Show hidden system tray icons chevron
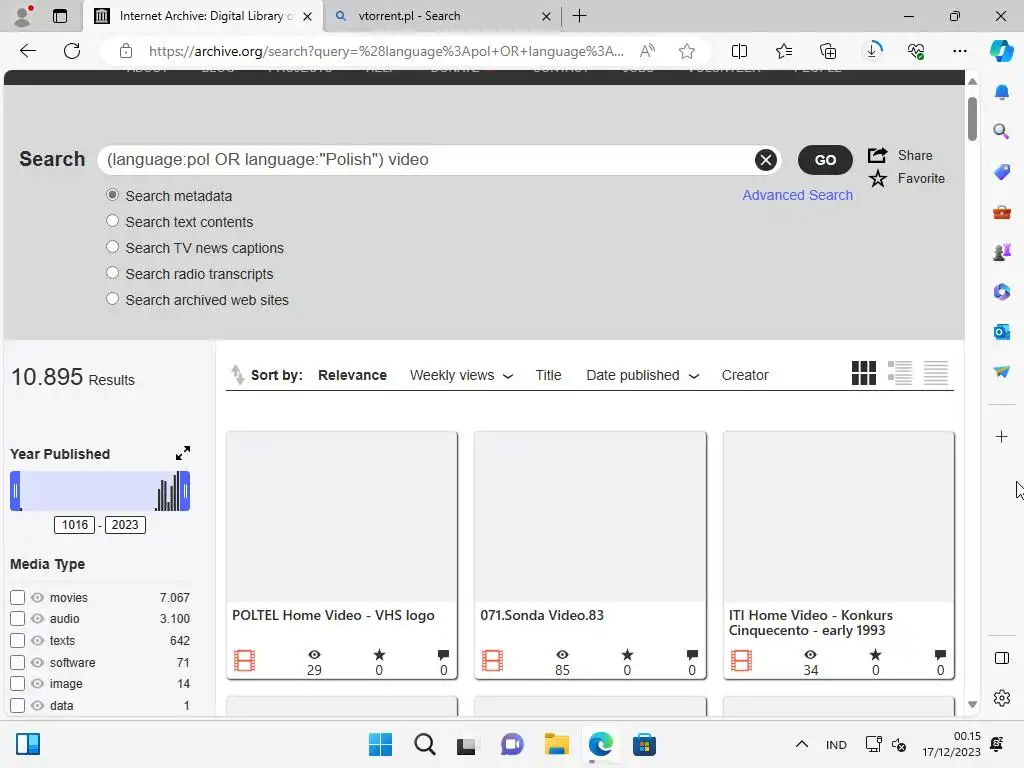The height and width of the screenshot is (768, 1024). click(x=801, y=744)
